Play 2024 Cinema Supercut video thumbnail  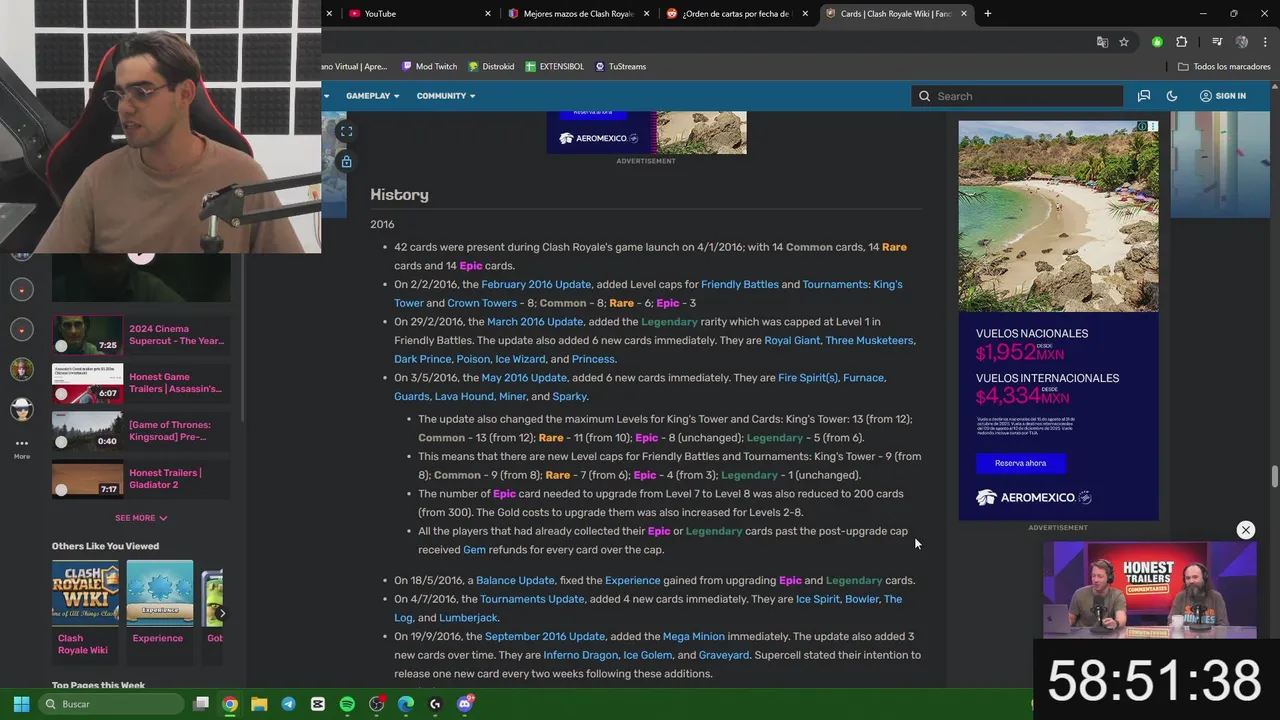pos(87,334)
